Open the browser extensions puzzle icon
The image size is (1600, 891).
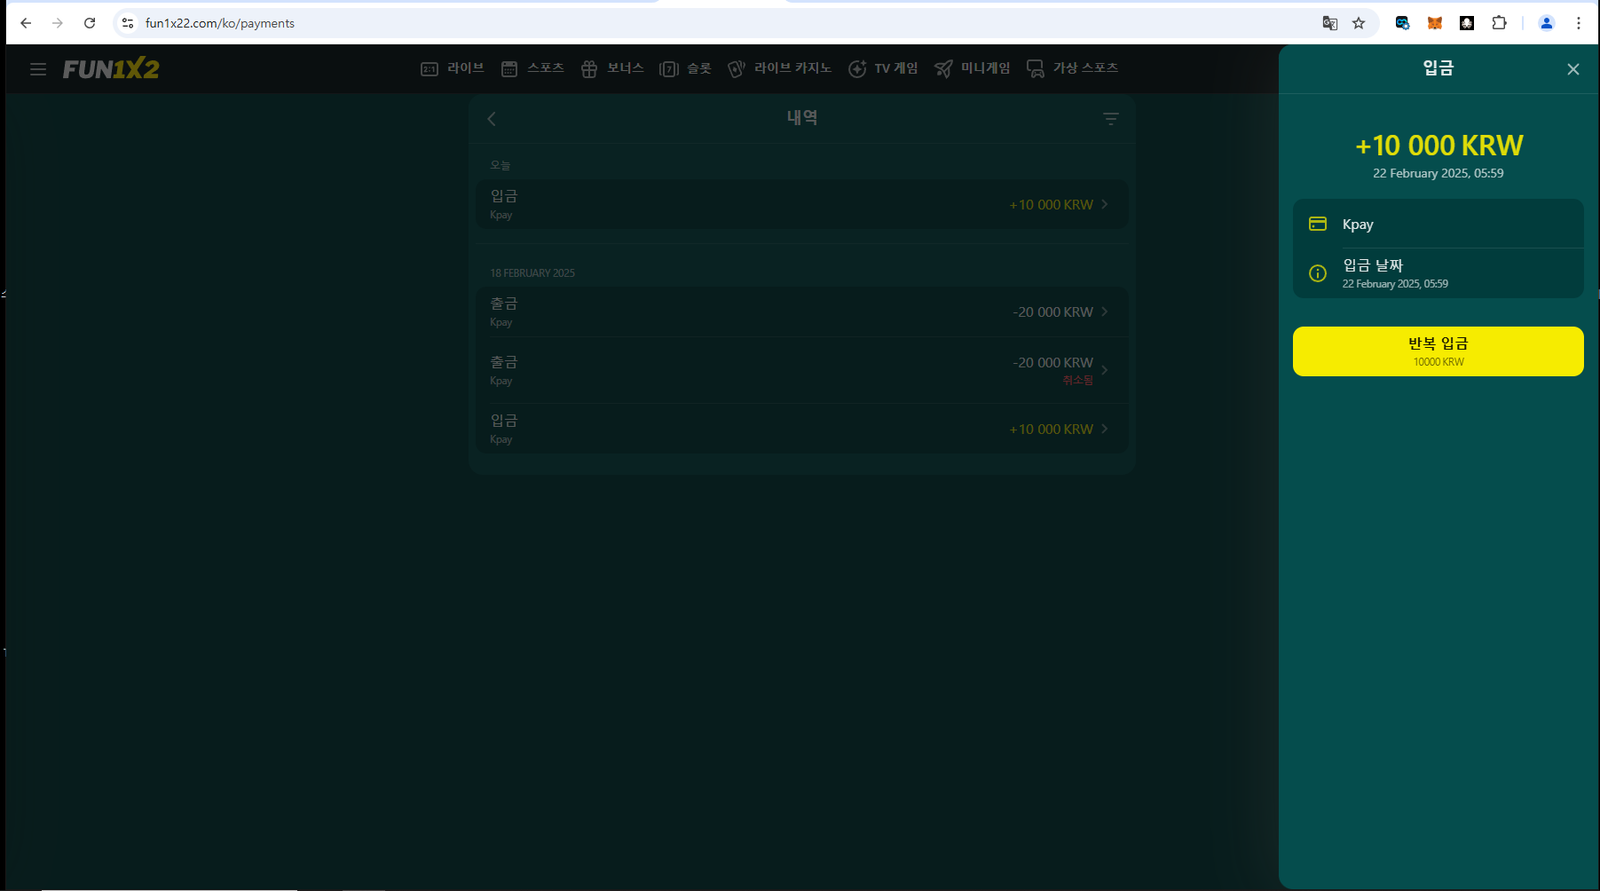1498,23
